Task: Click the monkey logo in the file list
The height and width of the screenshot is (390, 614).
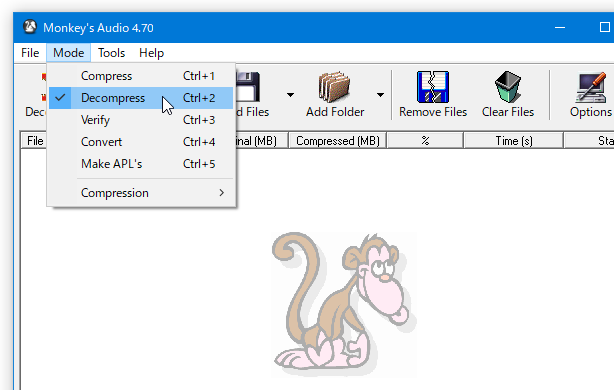Action: 344,303
